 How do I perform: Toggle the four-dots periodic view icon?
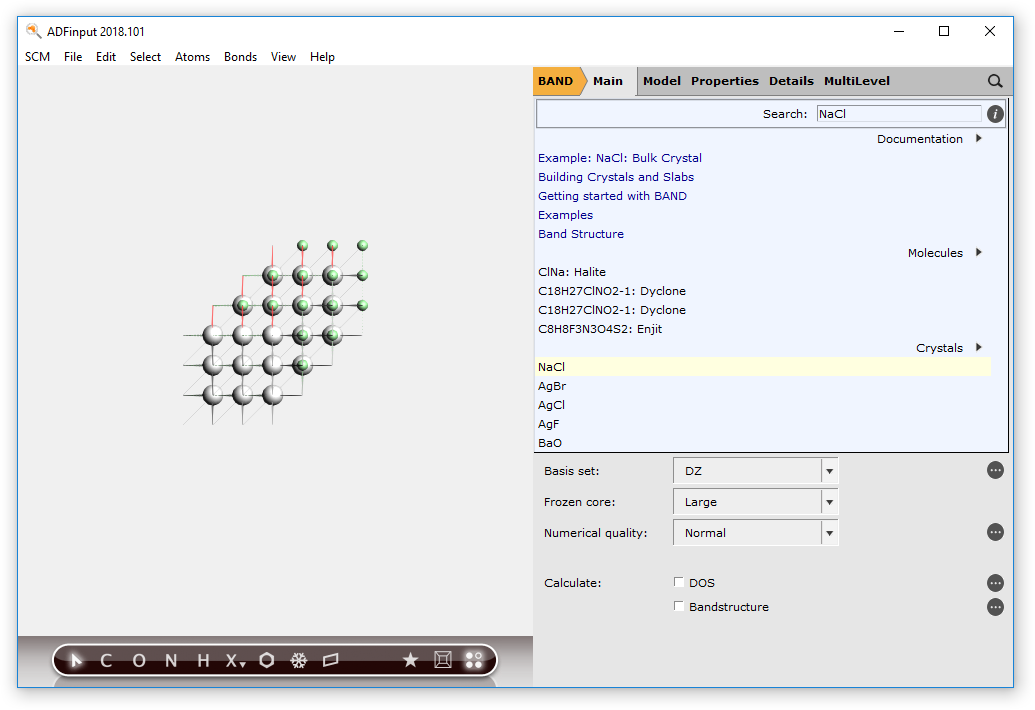474,660
